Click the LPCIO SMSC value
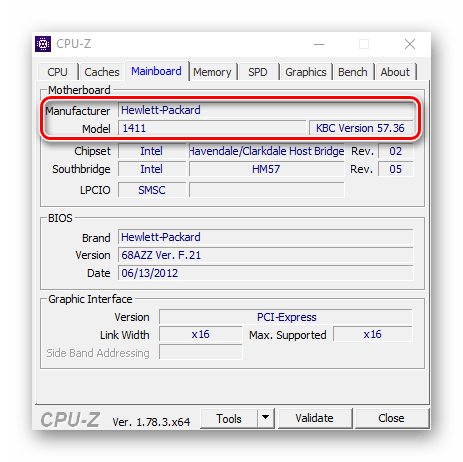The image size is (463, 462). click(x=152, y=190)
